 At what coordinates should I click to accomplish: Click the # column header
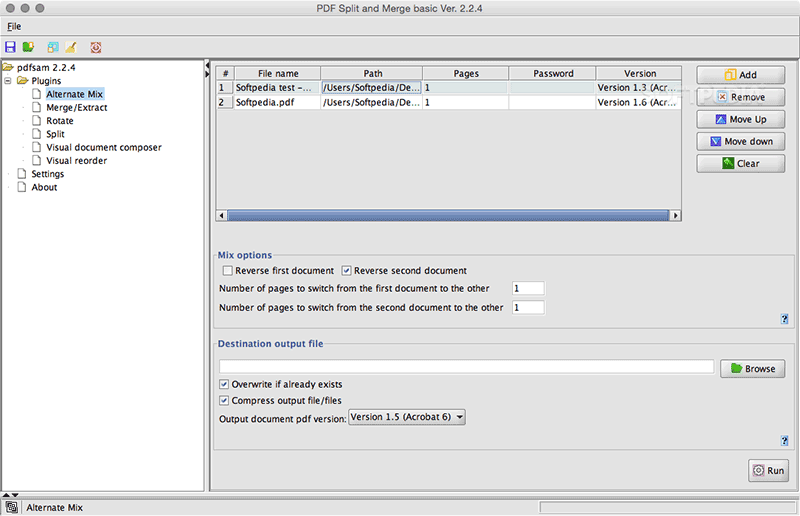(x=225, y=73)
